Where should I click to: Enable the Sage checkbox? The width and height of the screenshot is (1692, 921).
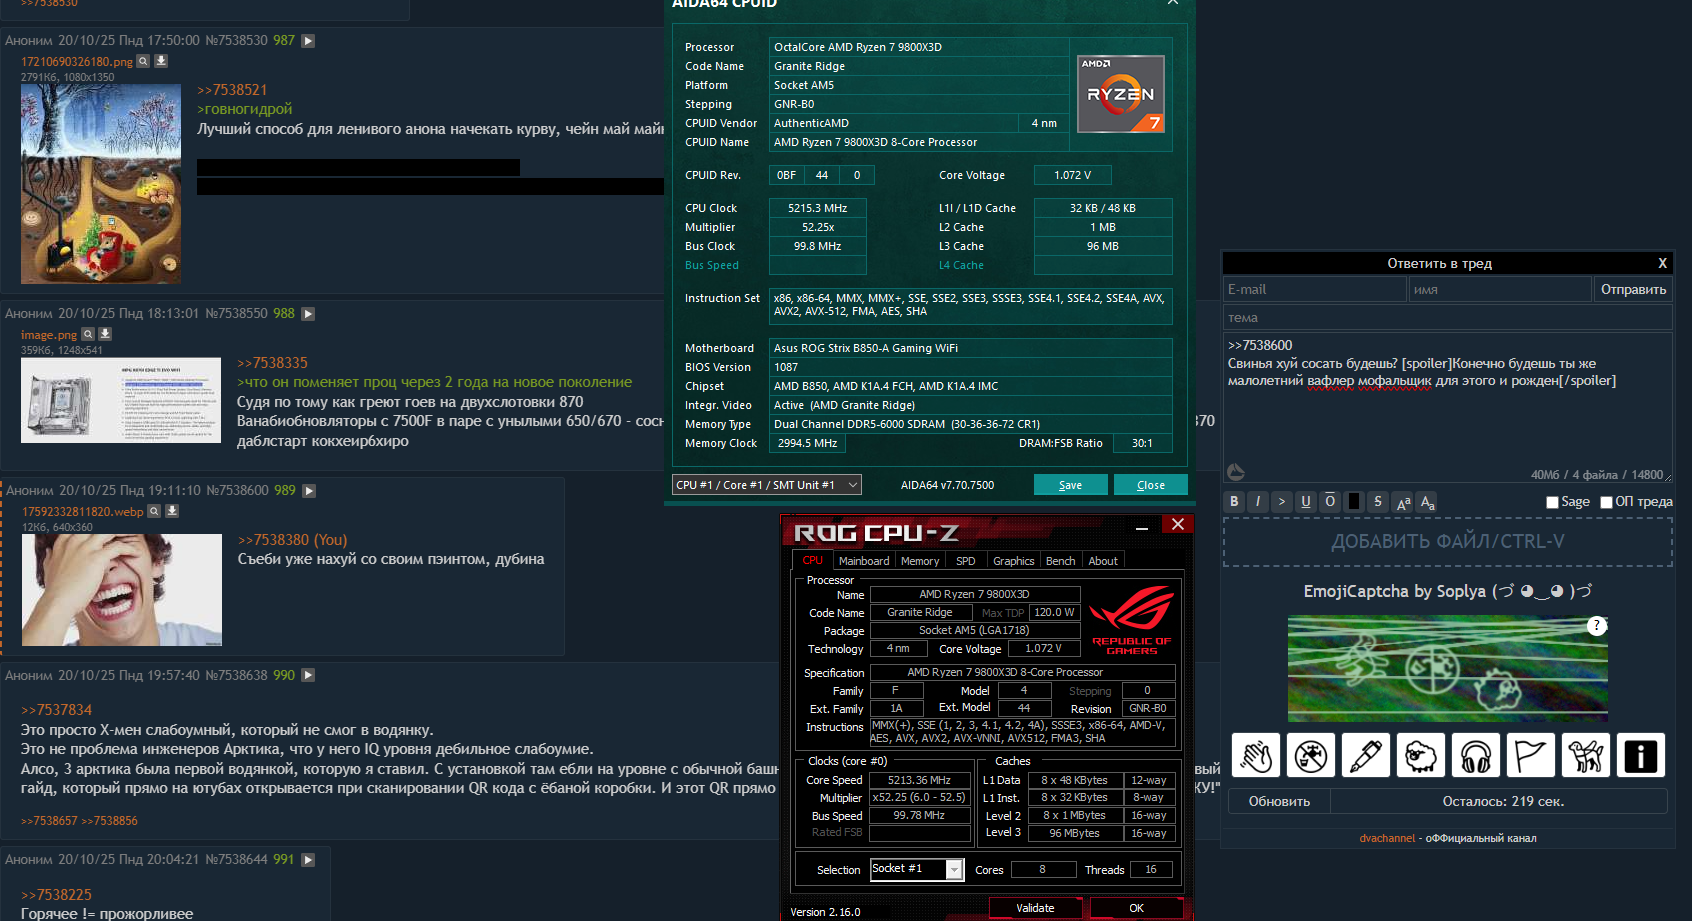1552,502
